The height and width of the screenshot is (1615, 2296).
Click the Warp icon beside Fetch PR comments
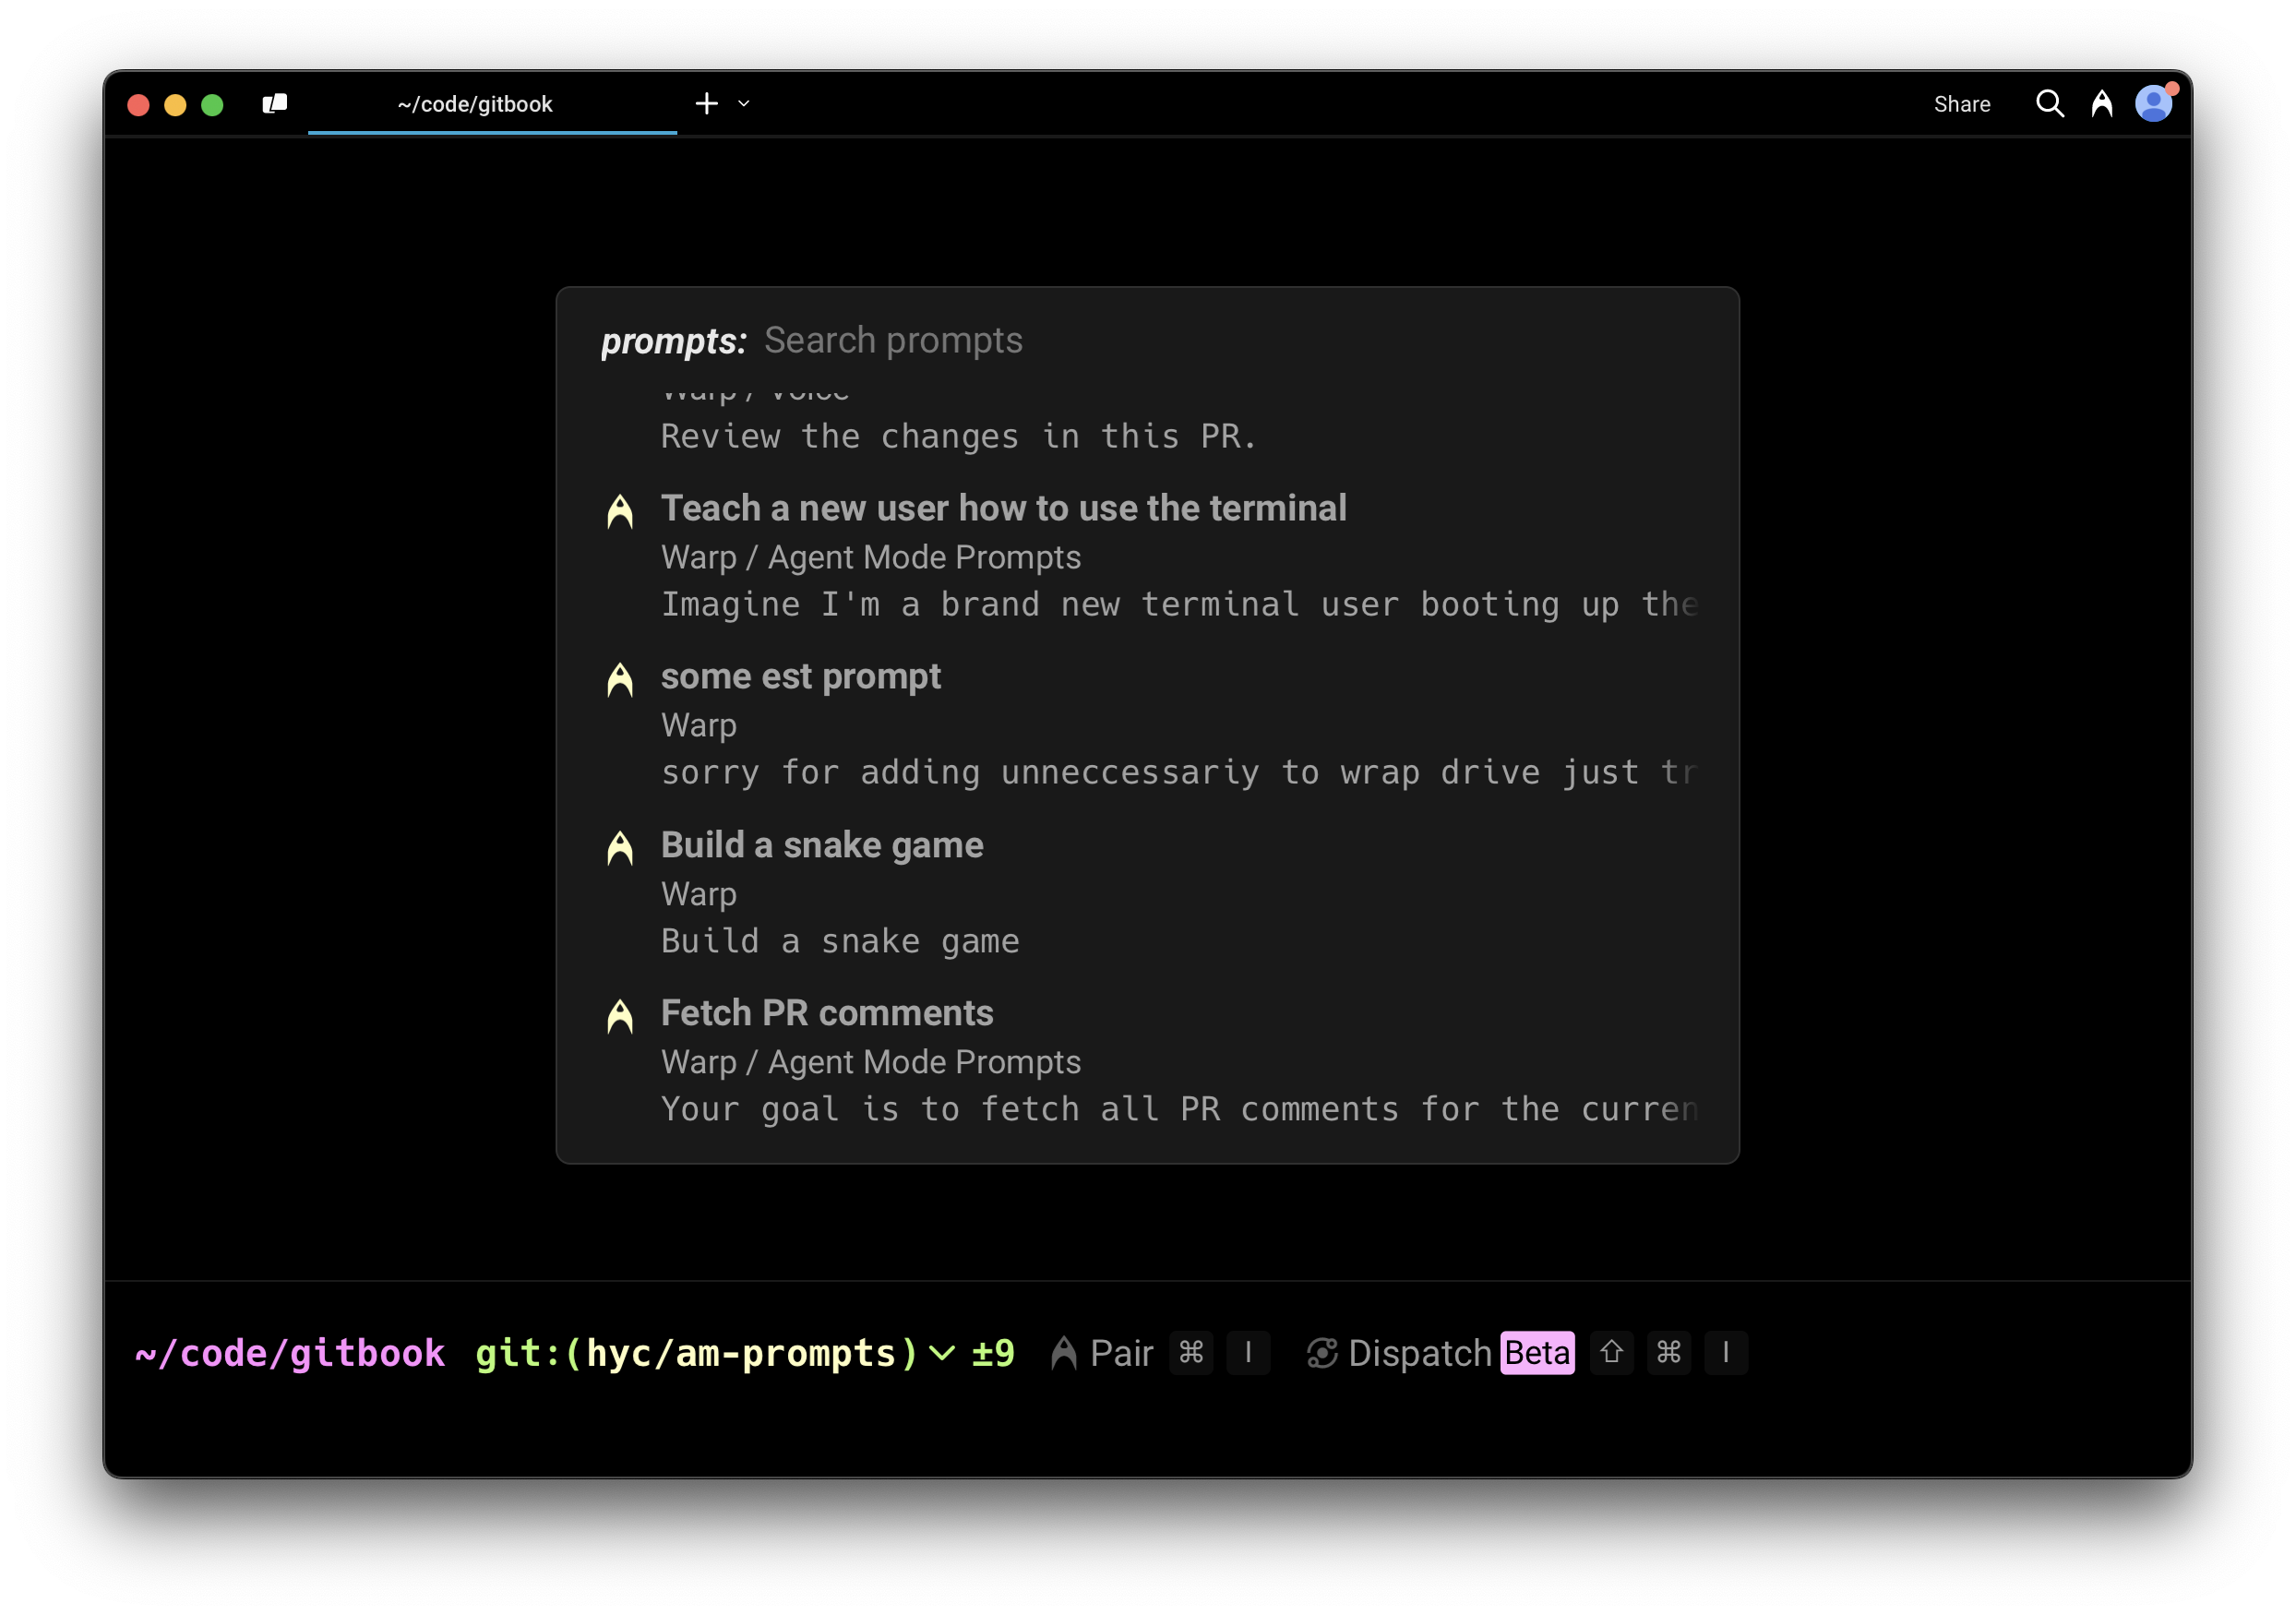click(x=620, y=1017)
